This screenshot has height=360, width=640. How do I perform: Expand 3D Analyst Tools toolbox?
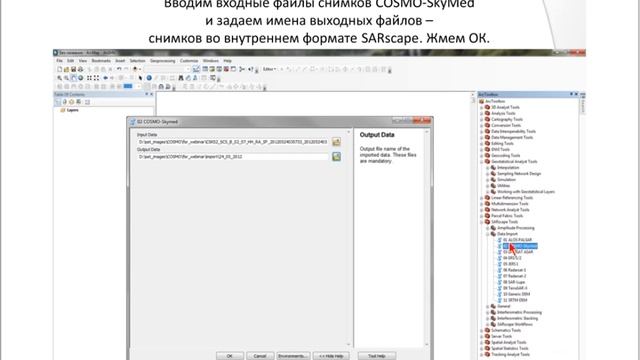[x=482, y=107]
